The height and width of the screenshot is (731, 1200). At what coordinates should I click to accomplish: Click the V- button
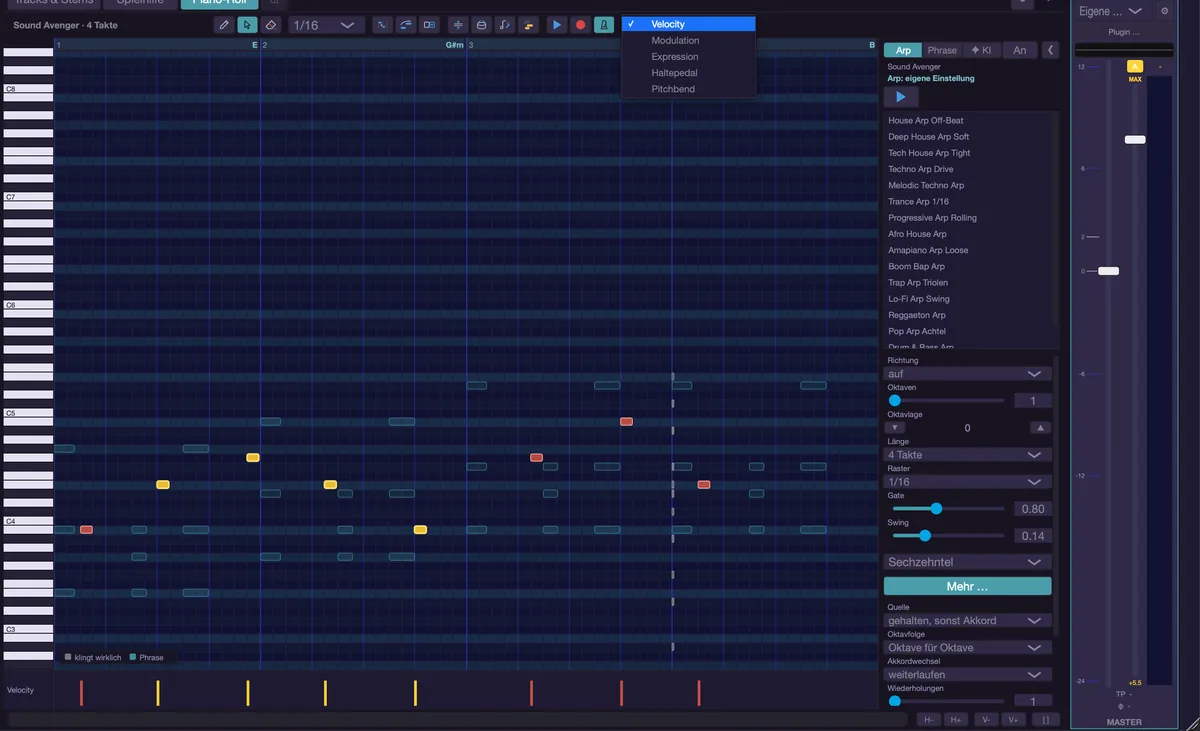[x=986, y=720]
